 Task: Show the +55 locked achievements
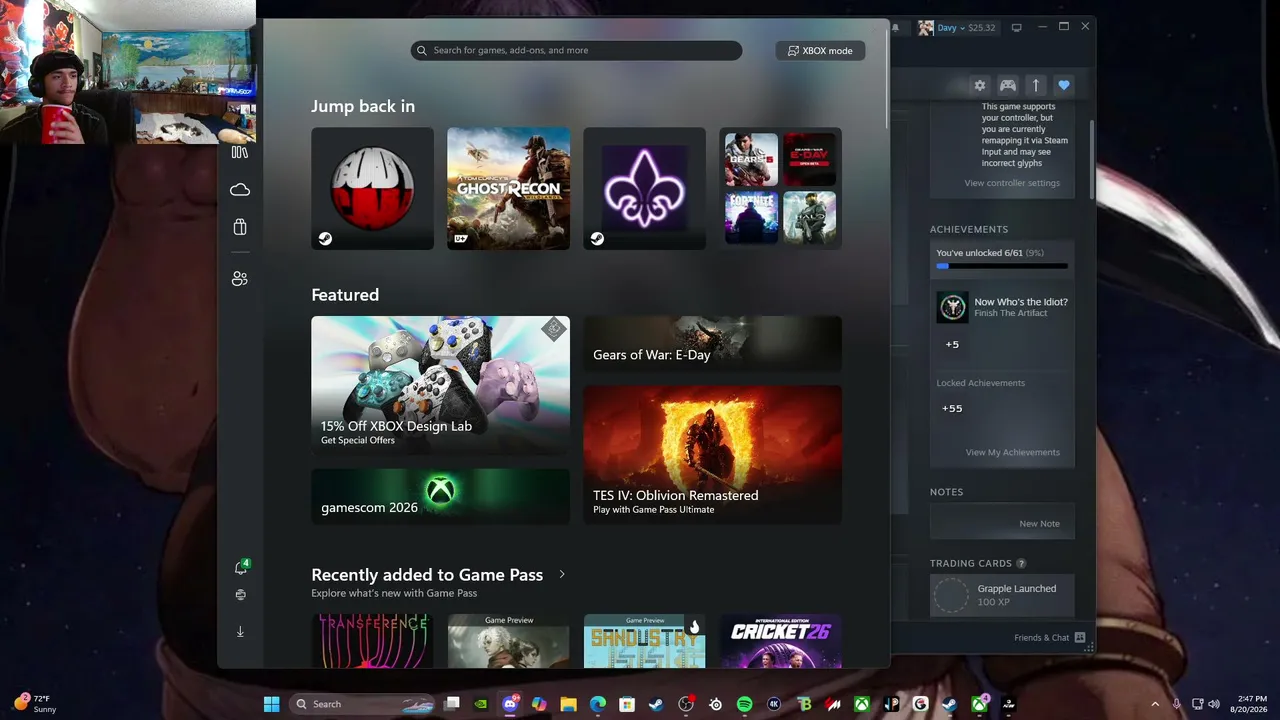pos(952,409)
